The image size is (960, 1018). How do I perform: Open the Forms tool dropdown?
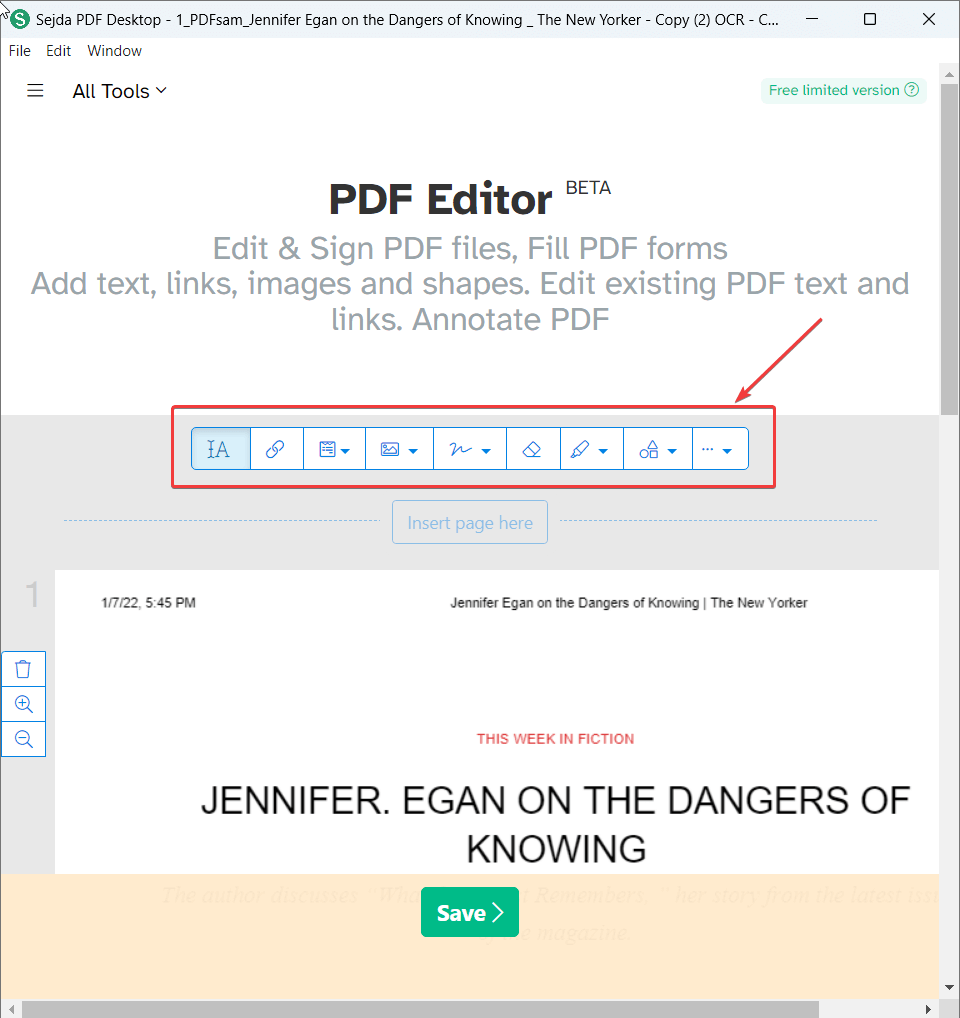[334, 449]
